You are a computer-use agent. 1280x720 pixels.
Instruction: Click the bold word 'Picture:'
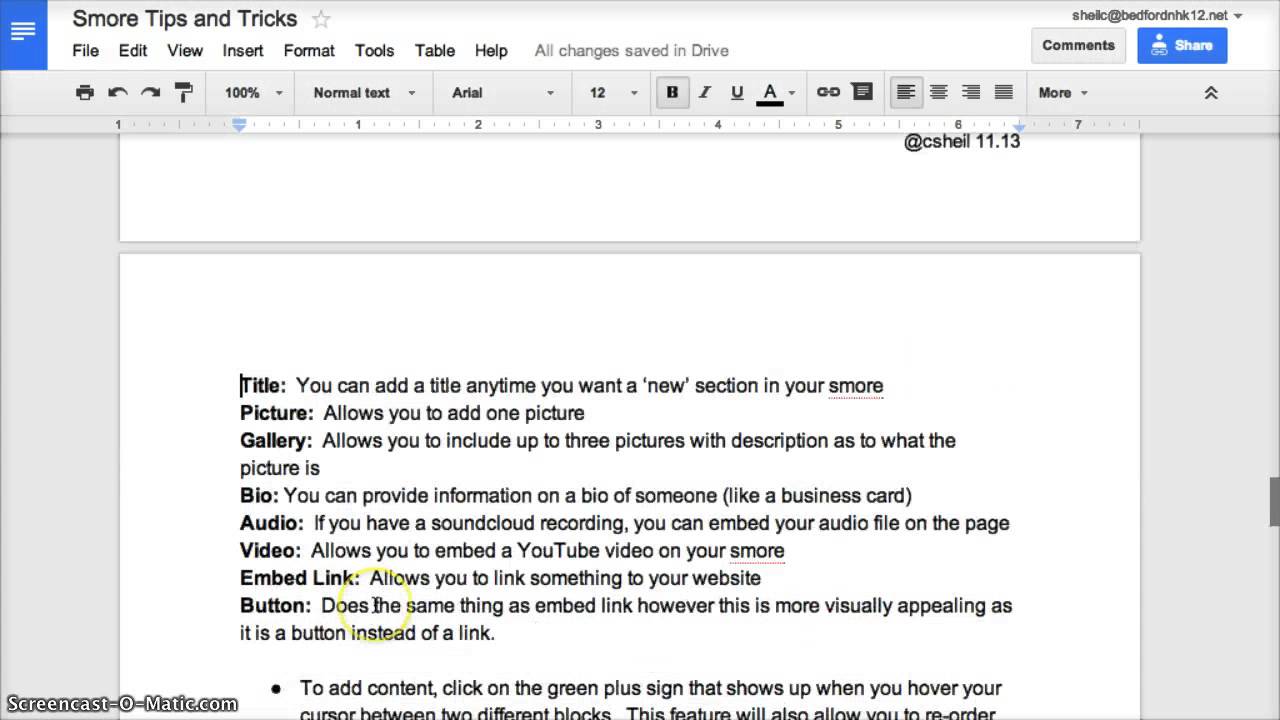pyautogui.click(x=277, y=413)
